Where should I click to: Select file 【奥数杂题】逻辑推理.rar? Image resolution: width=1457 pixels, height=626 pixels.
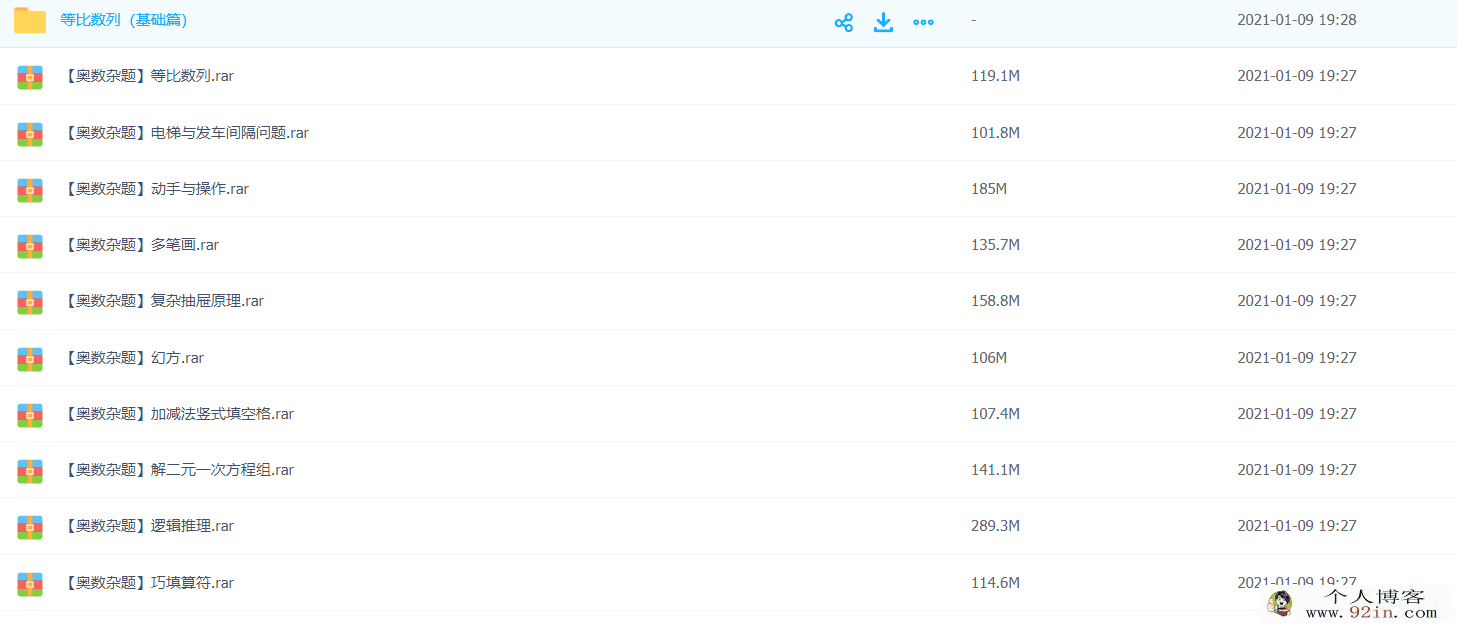(147, 526)
